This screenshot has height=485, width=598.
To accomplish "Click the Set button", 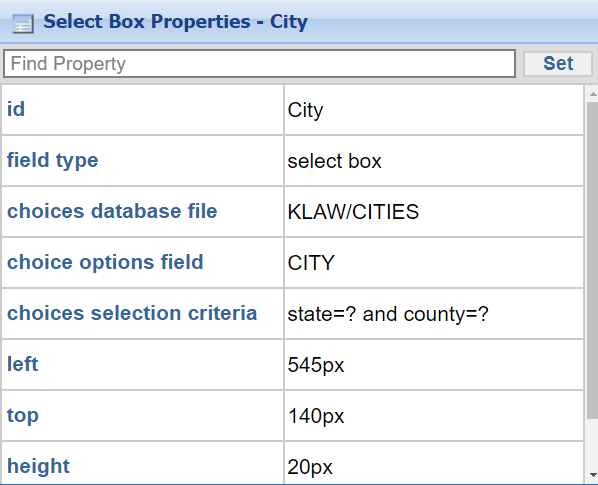I will pos(558,64).
